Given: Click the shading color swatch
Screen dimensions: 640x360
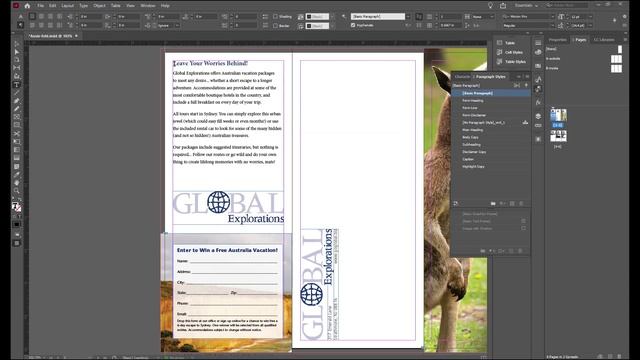Looking at the screenshot, I should tap(318, 16).
